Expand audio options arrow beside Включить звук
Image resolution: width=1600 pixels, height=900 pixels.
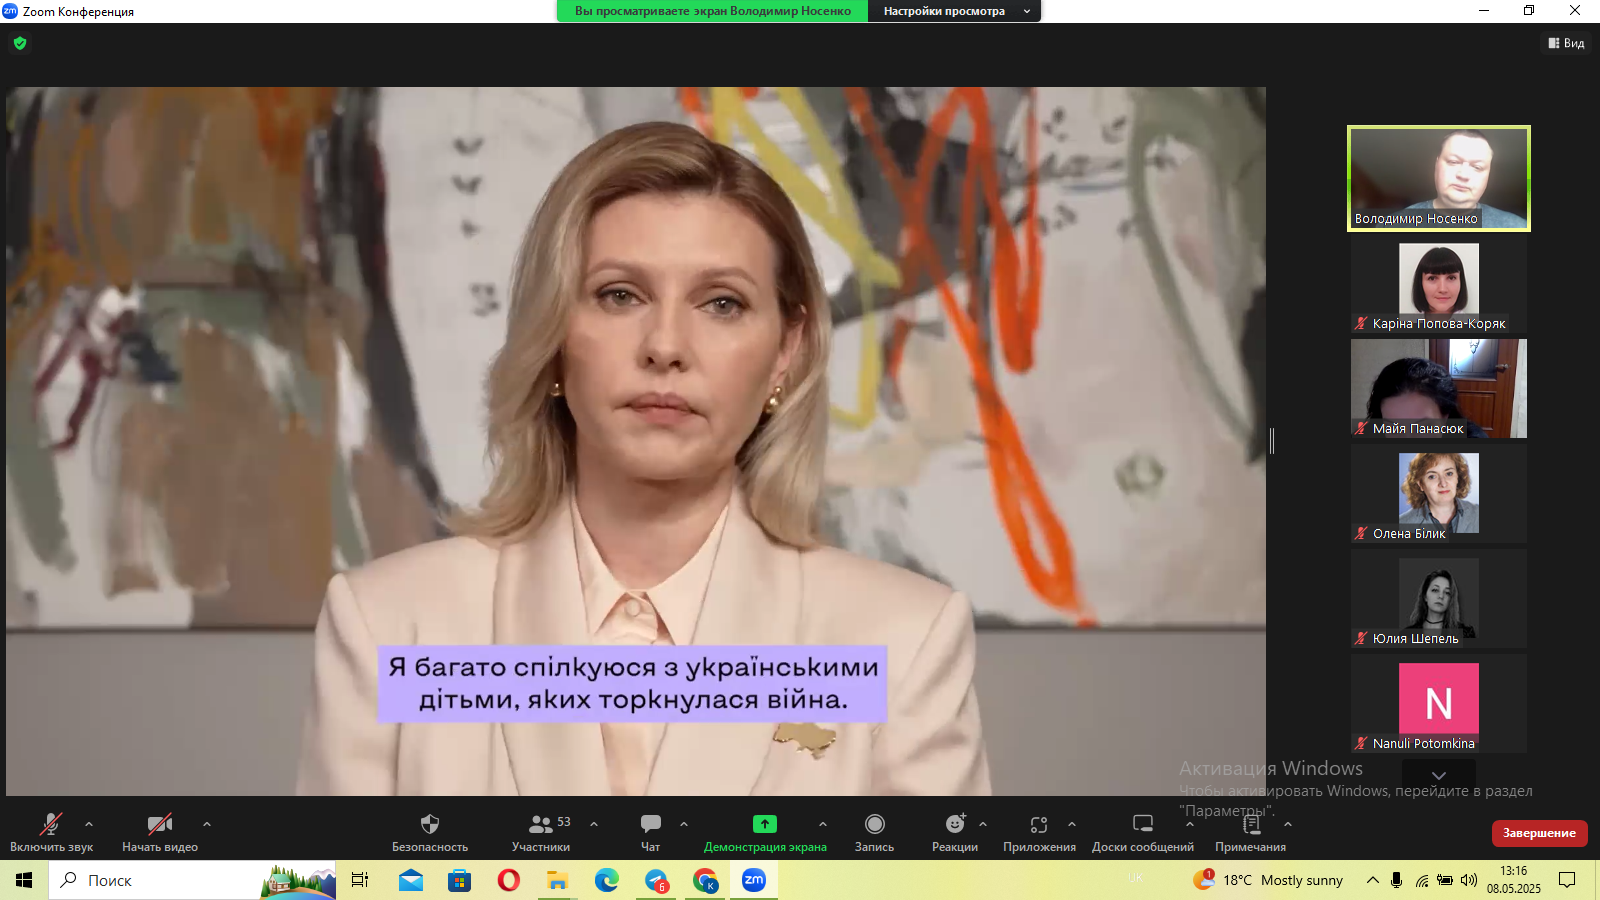point(89,824)
